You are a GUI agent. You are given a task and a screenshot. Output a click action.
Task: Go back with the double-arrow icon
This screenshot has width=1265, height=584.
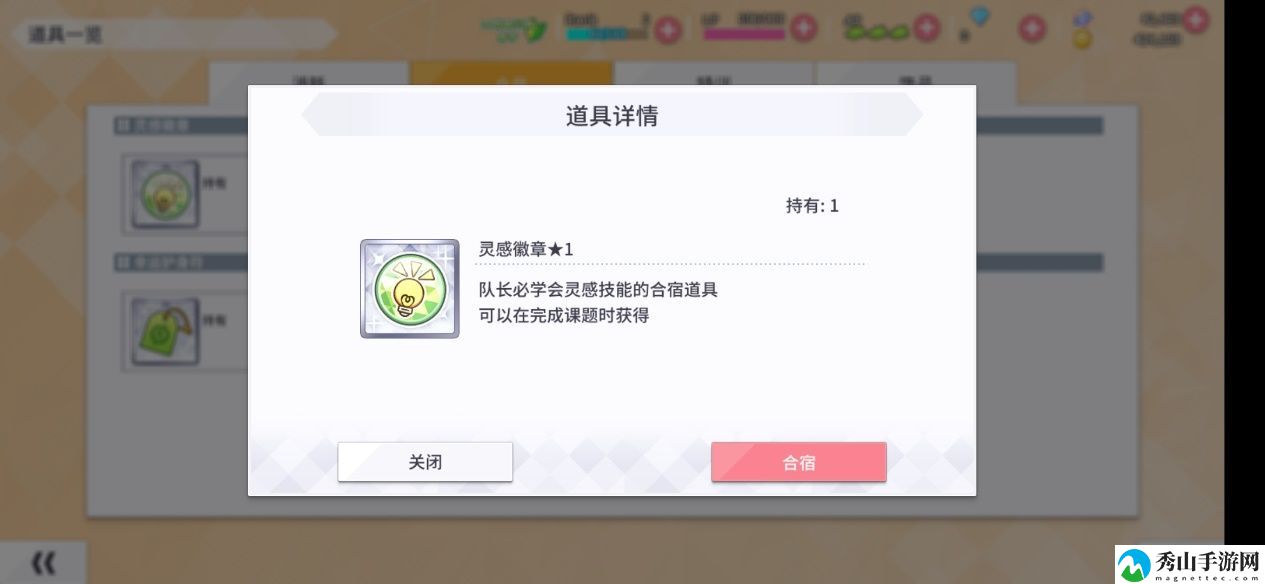pos(43,563)
